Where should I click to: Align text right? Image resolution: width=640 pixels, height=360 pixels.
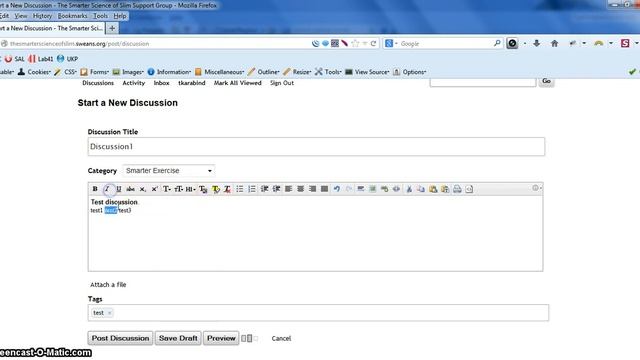pyautogui.click(x=312, y=189)
